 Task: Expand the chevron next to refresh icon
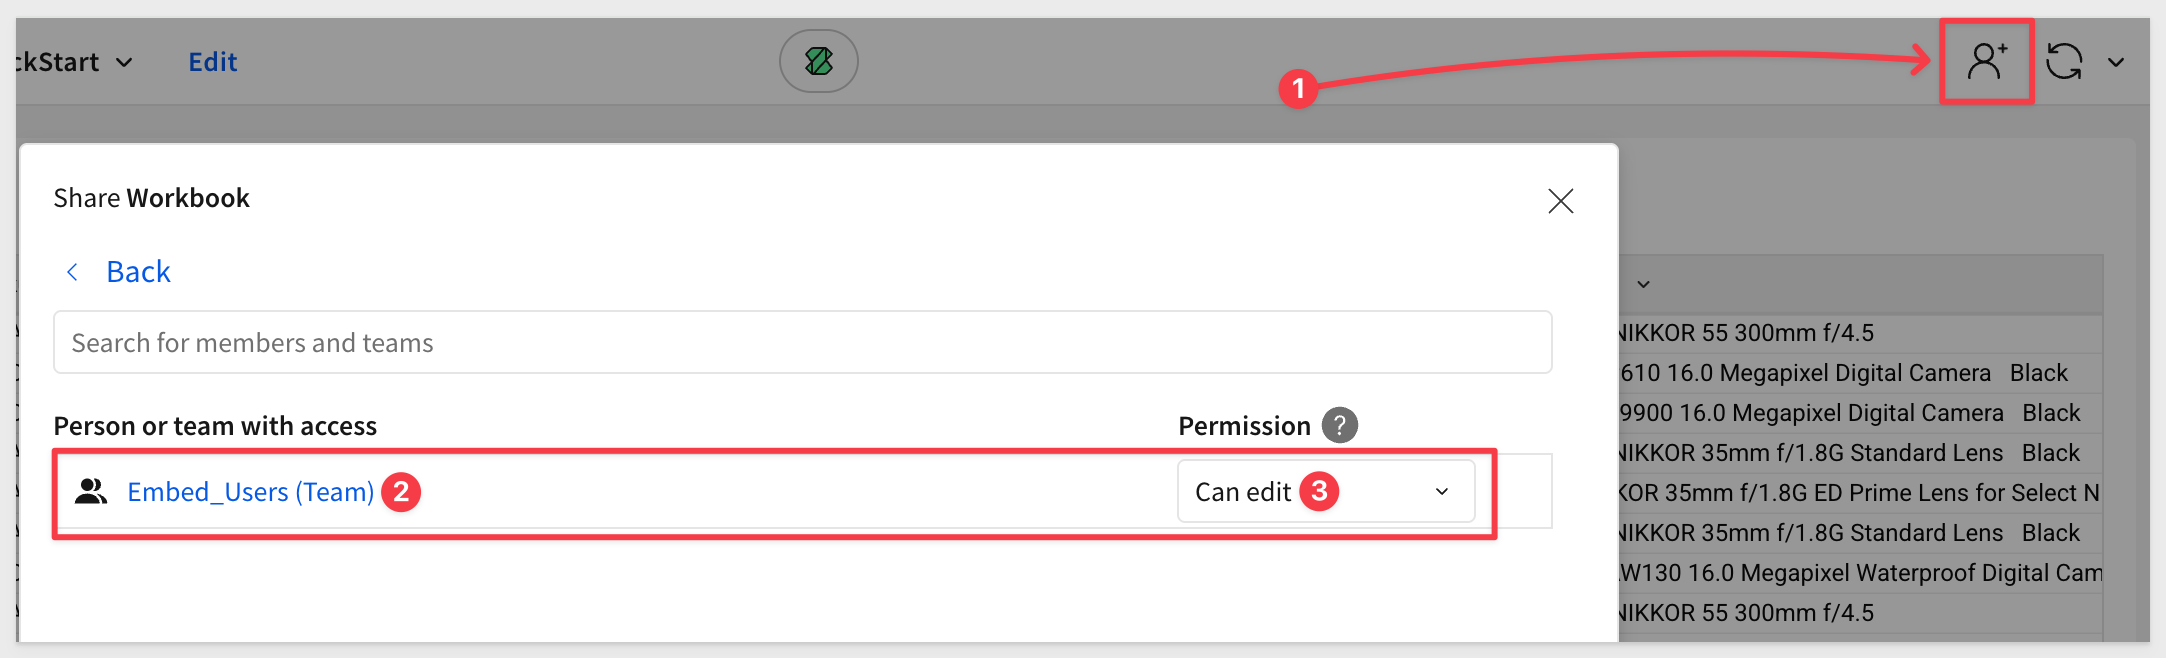coord(2116,62)
